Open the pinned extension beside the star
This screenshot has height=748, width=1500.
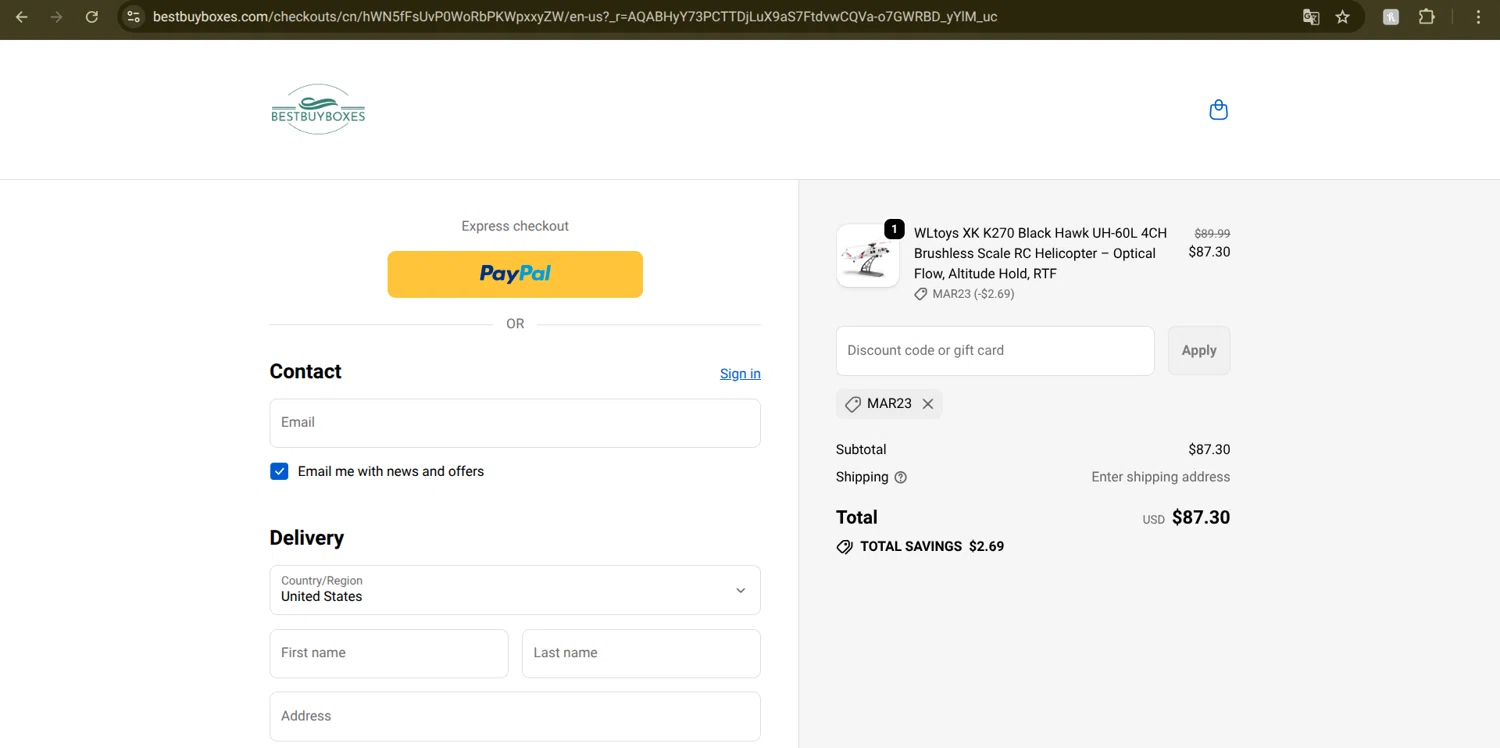point(1391,17)
